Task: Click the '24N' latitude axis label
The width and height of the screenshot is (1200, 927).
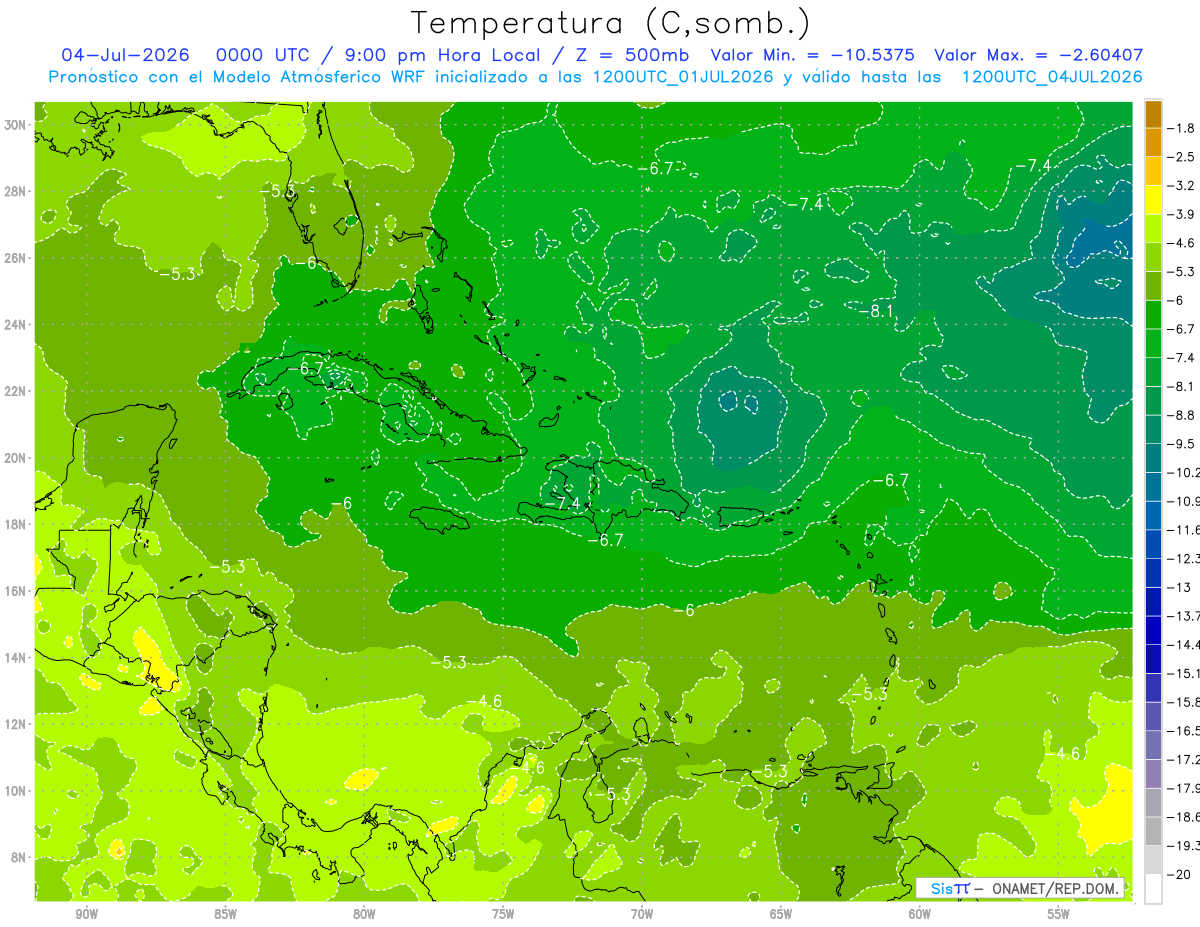Action: click(14, 325)
